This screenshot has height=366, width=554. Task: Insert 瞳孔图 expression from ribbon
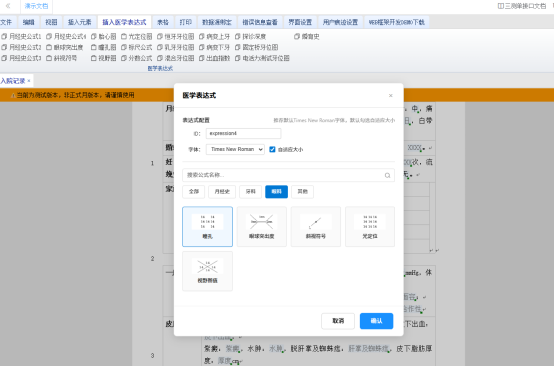point(104,47)
